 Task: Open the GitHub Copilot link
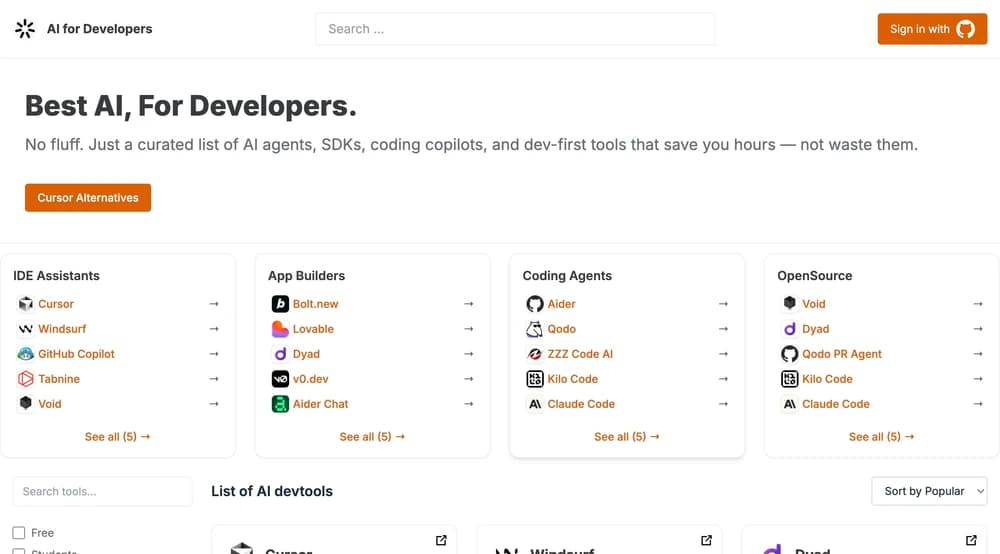pos(76,354)
